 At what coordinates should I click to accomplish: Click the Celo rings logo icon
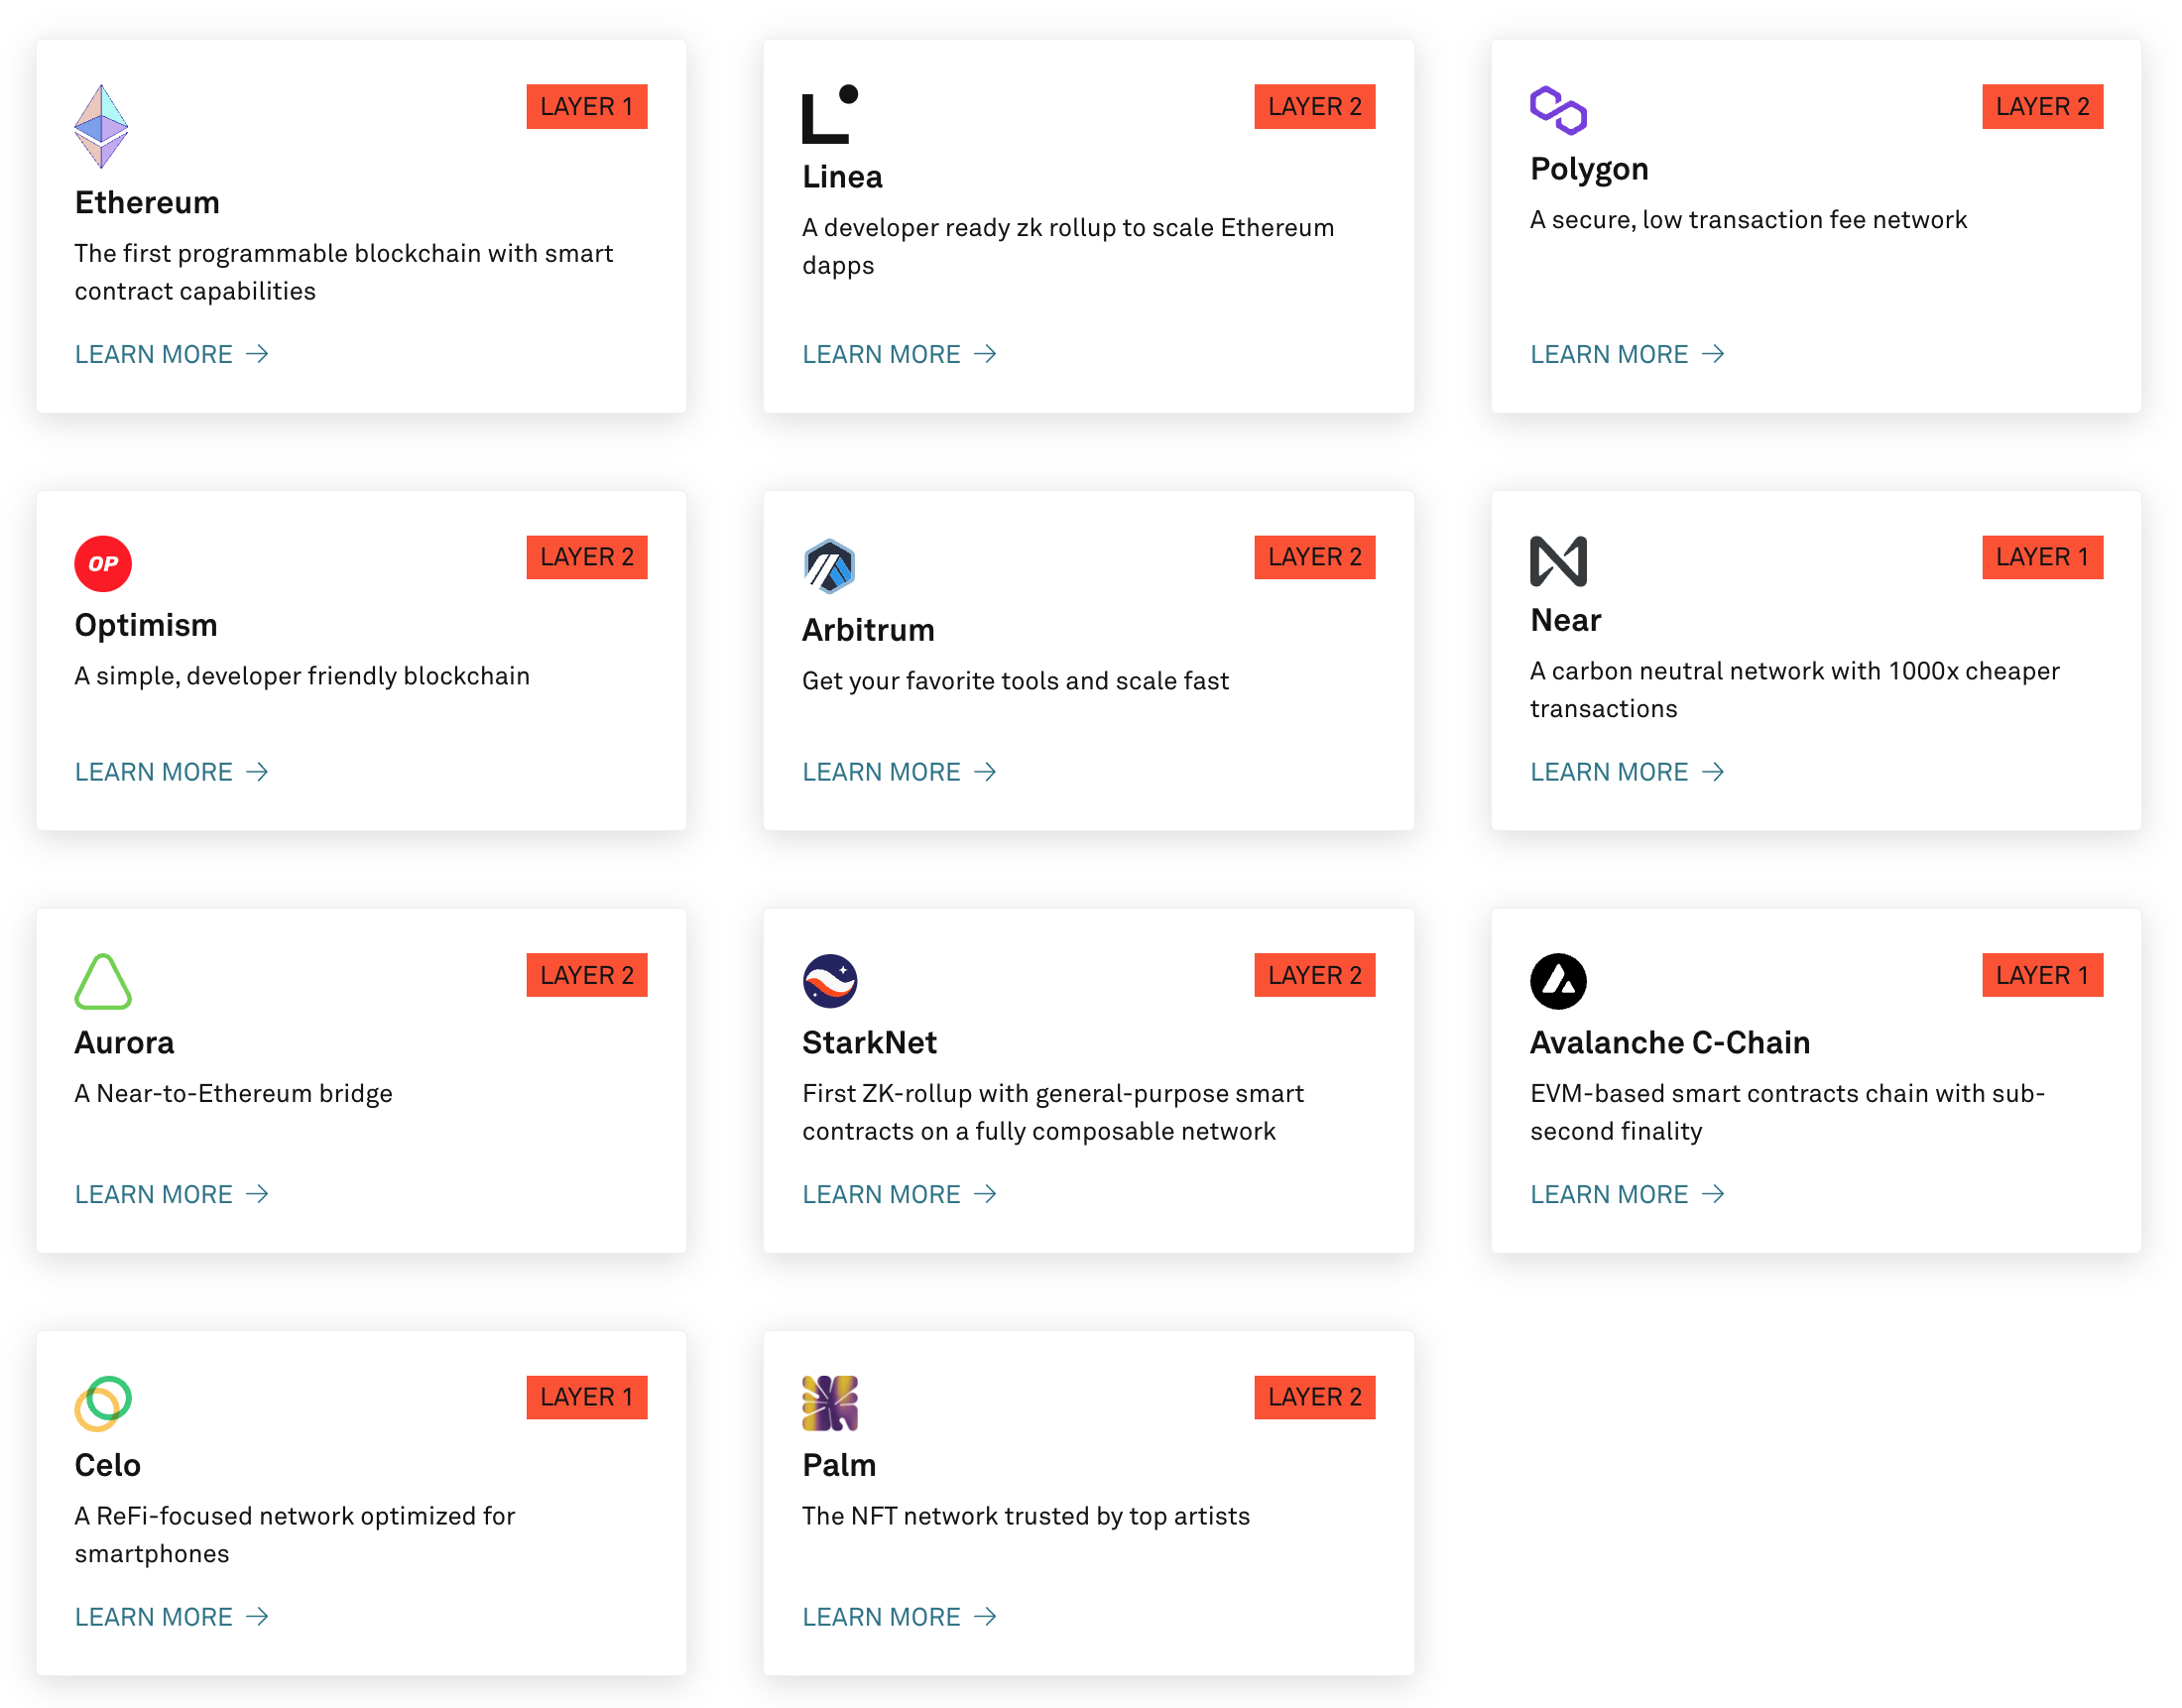103,1403
